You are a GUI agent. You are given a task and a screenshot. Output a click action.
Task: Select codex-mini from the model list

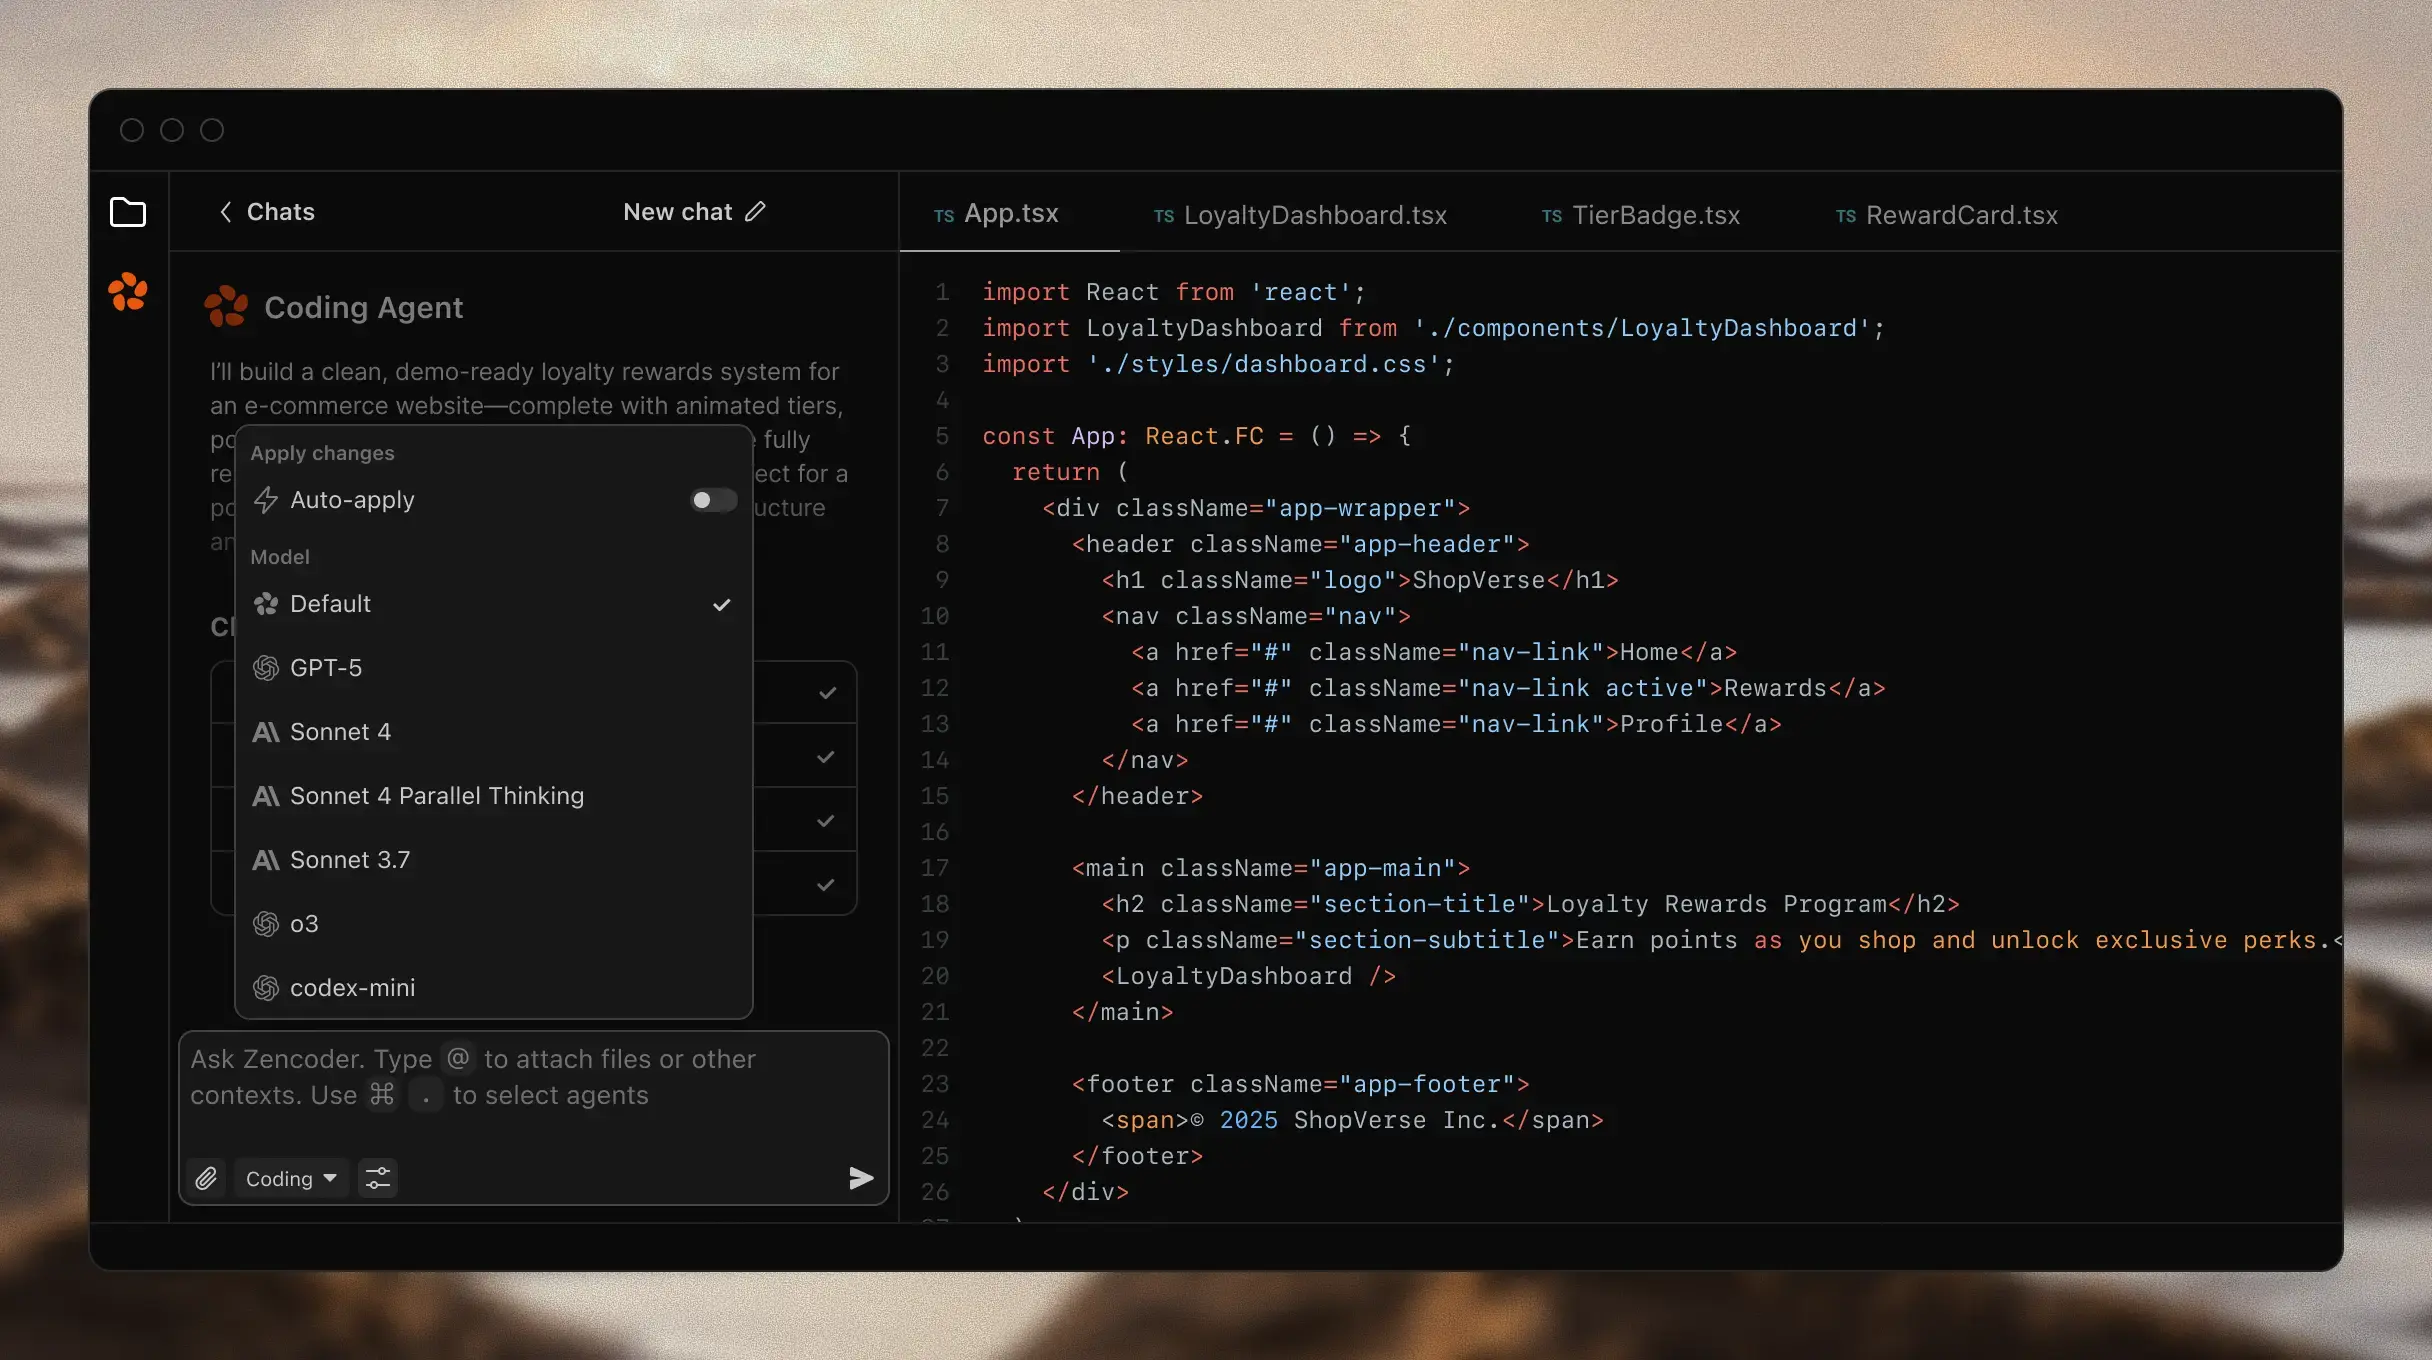(x=352, y=988)
